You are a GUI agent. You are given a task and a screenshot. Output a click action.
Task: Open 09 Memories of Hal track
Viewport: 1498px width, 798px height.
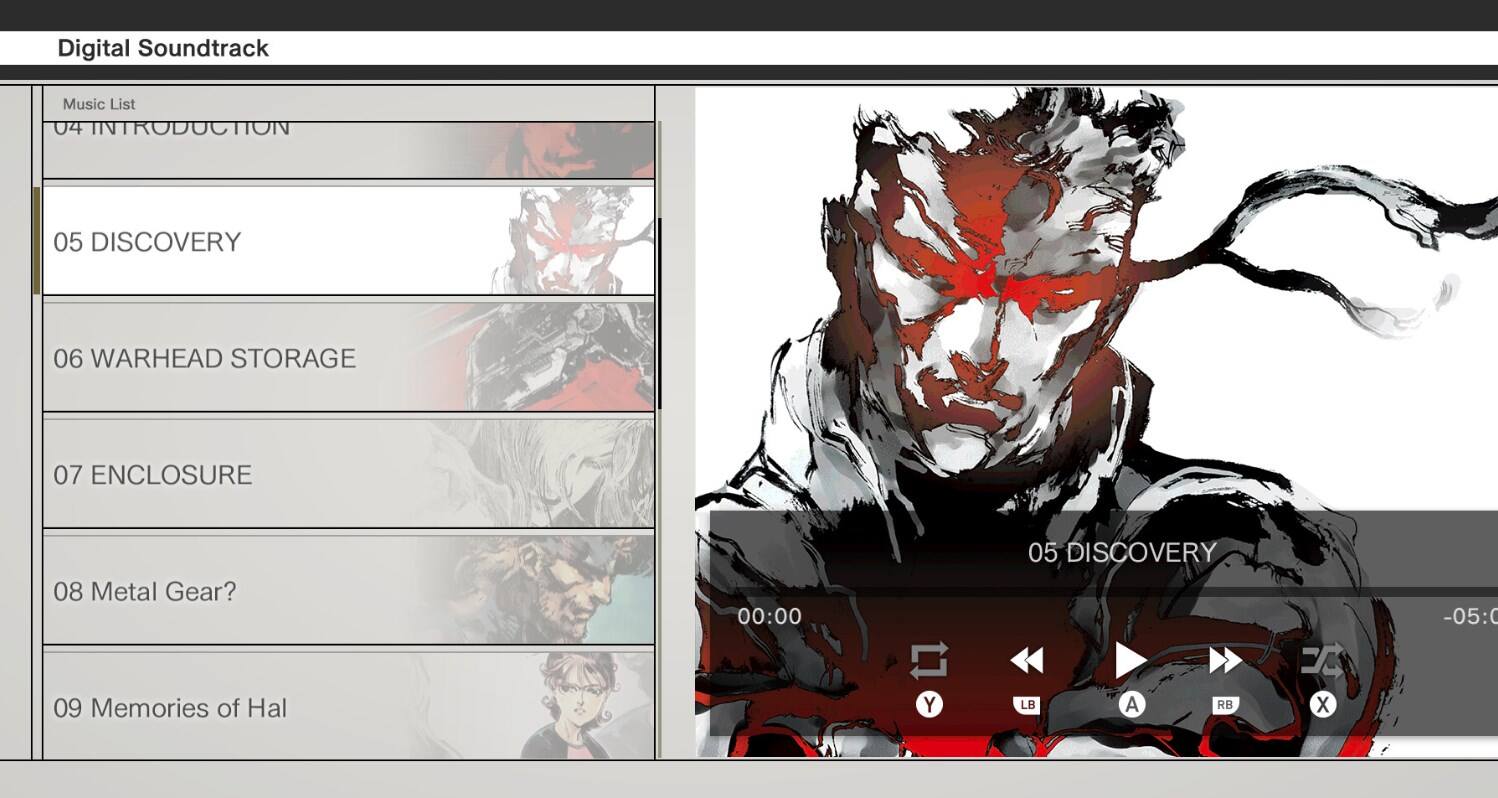tap(348, 705)
